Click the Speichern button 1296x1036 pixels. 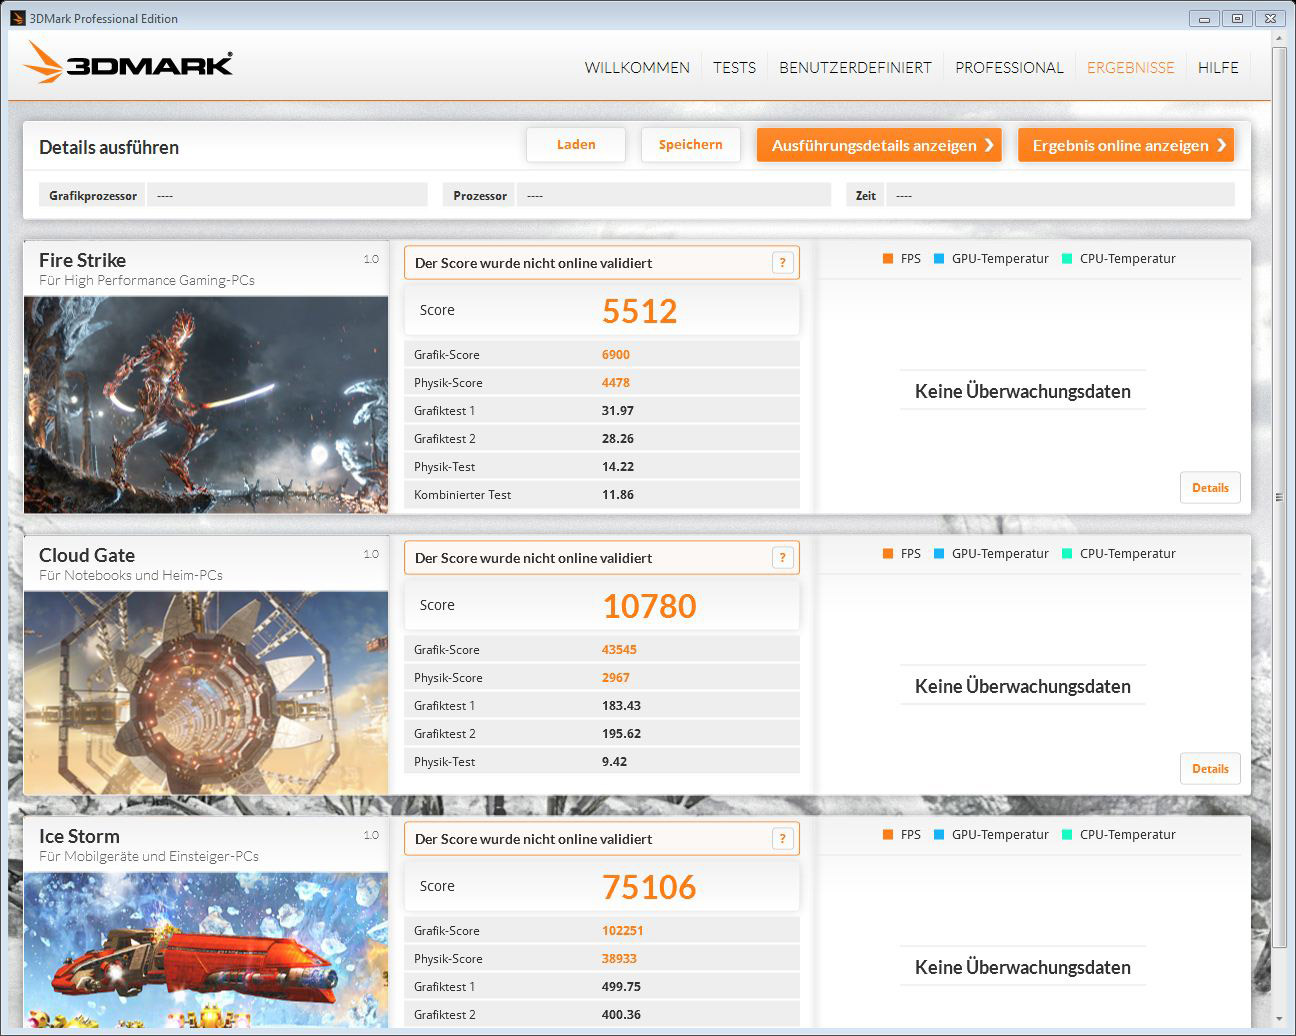coord(690,145)
